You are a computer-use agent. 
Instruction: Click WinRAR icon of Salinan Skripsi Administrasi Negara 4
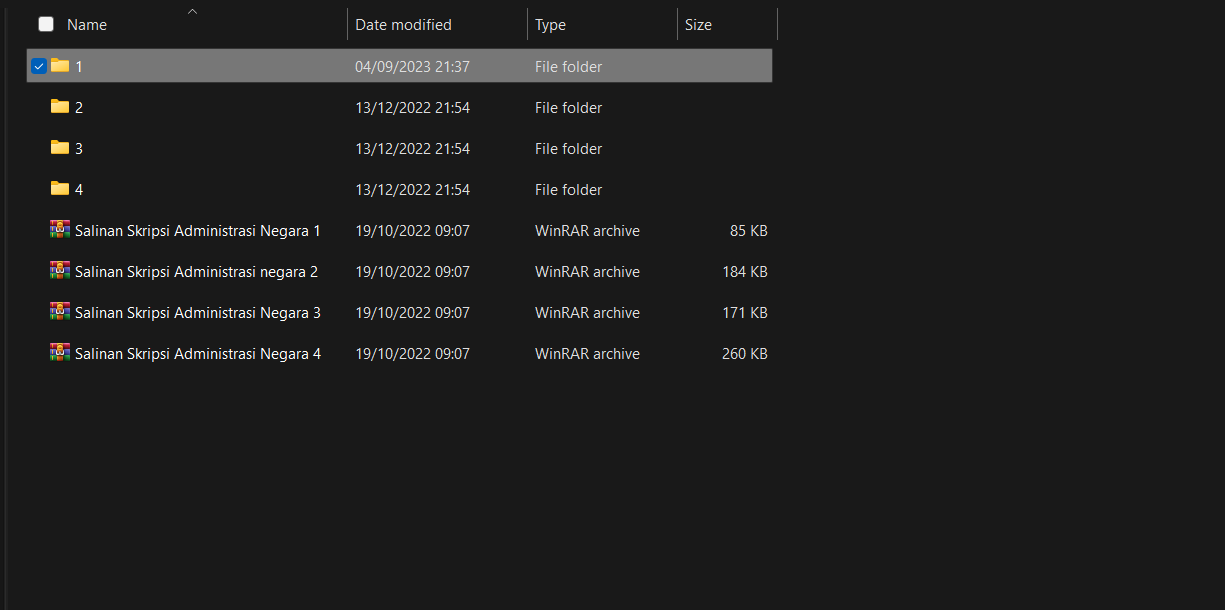click(x=60, y=353)
